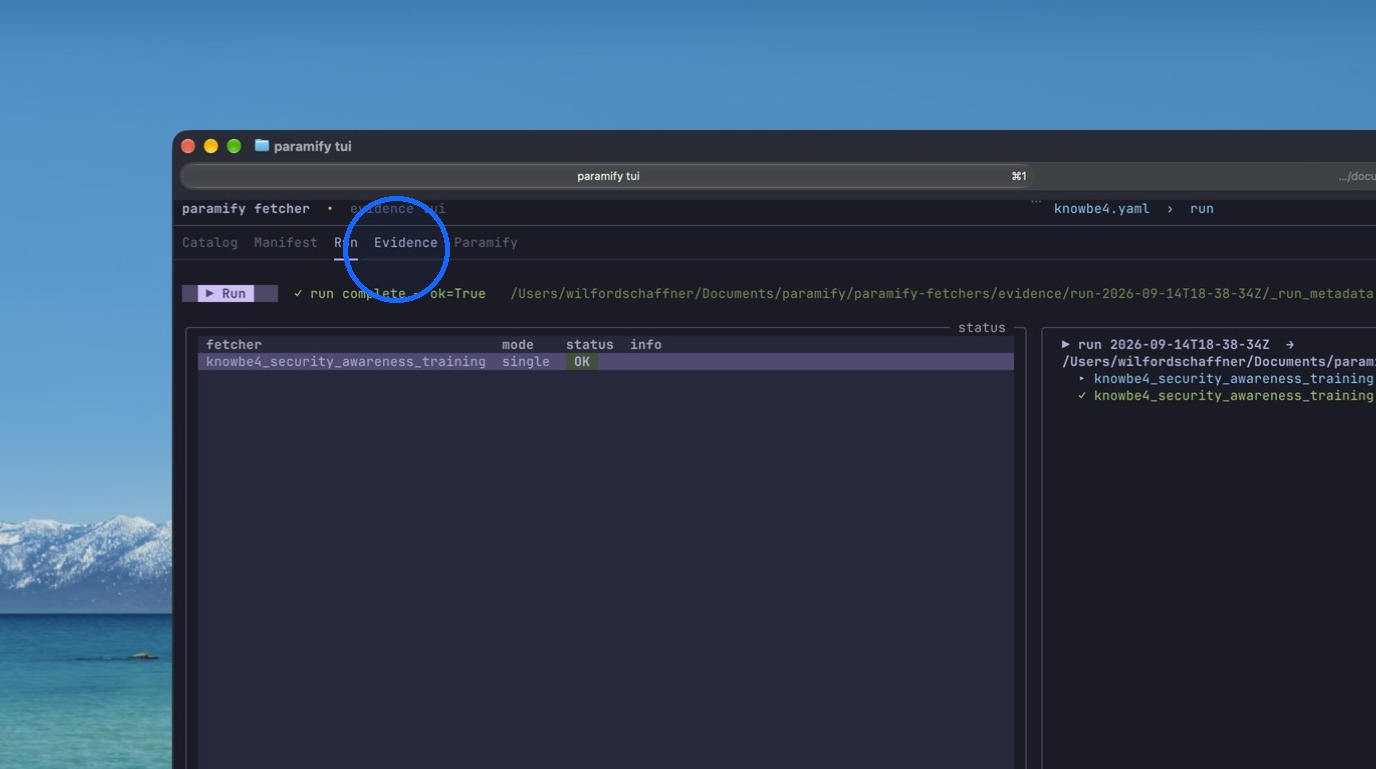Click the evidence run metadata file path

tap(942, 293)
